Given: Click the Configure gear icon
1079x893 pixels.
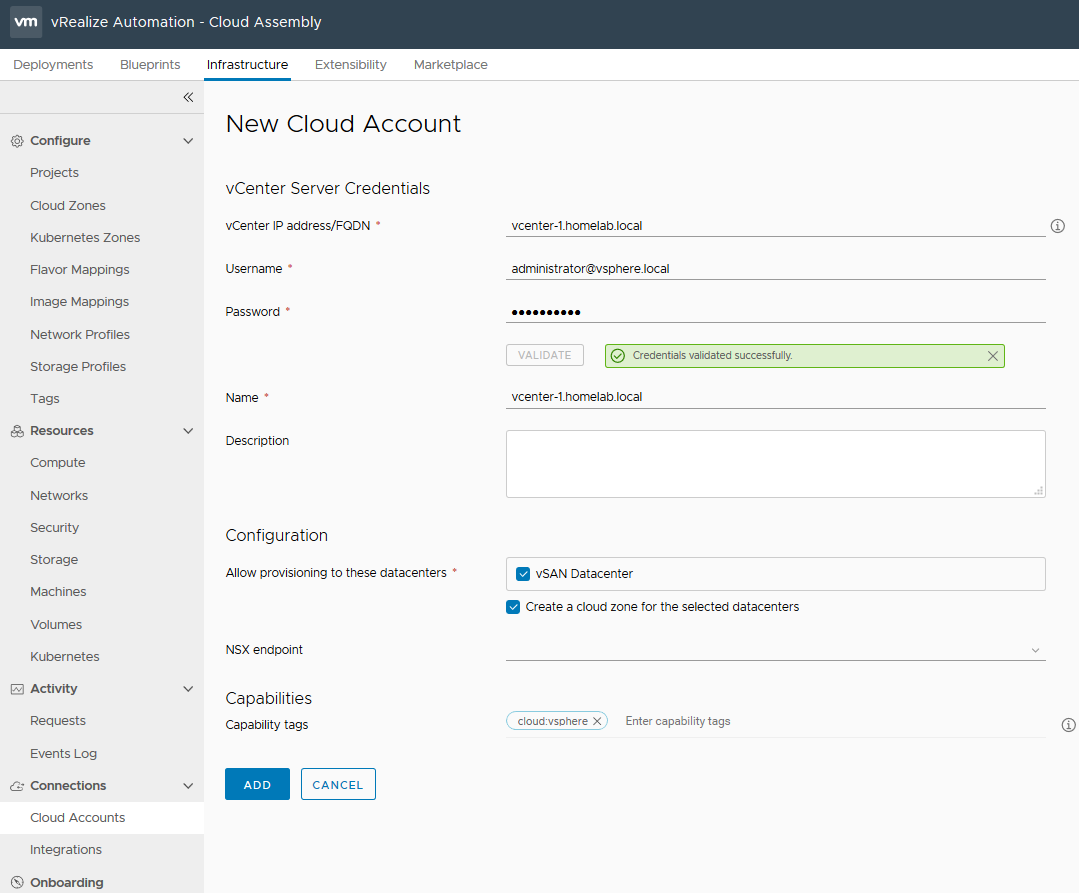Looking at the screenshot, I should click(x=17, y=141).
